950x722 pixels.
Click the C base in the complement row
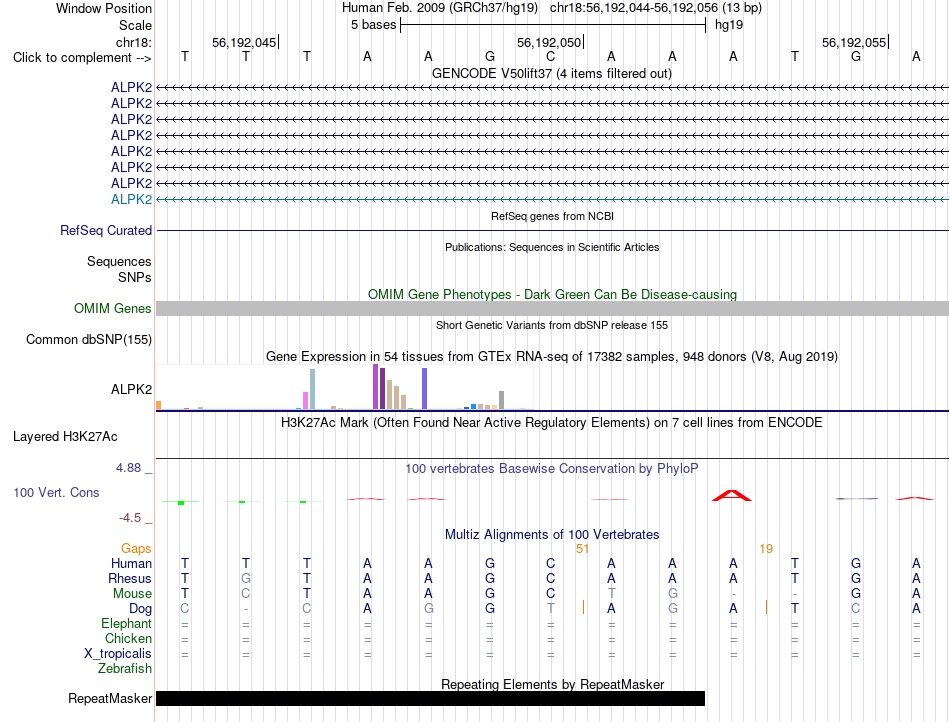click(550, 56)
